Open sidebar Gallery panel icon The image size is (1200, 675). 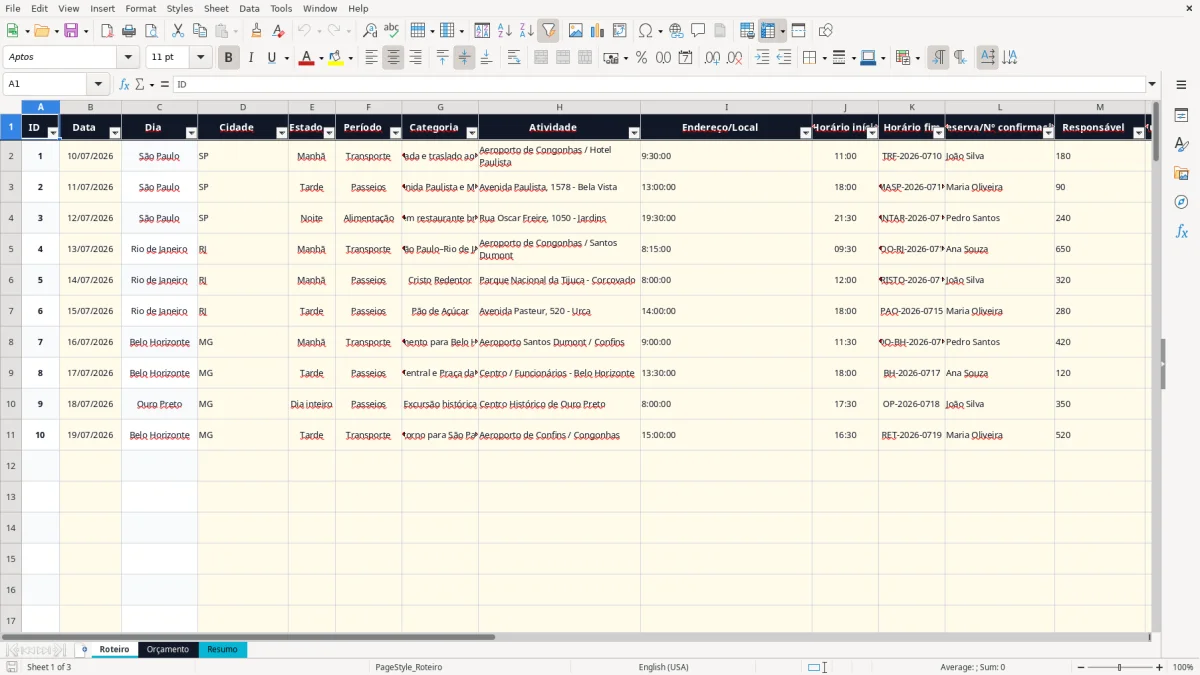point(1181,173)
